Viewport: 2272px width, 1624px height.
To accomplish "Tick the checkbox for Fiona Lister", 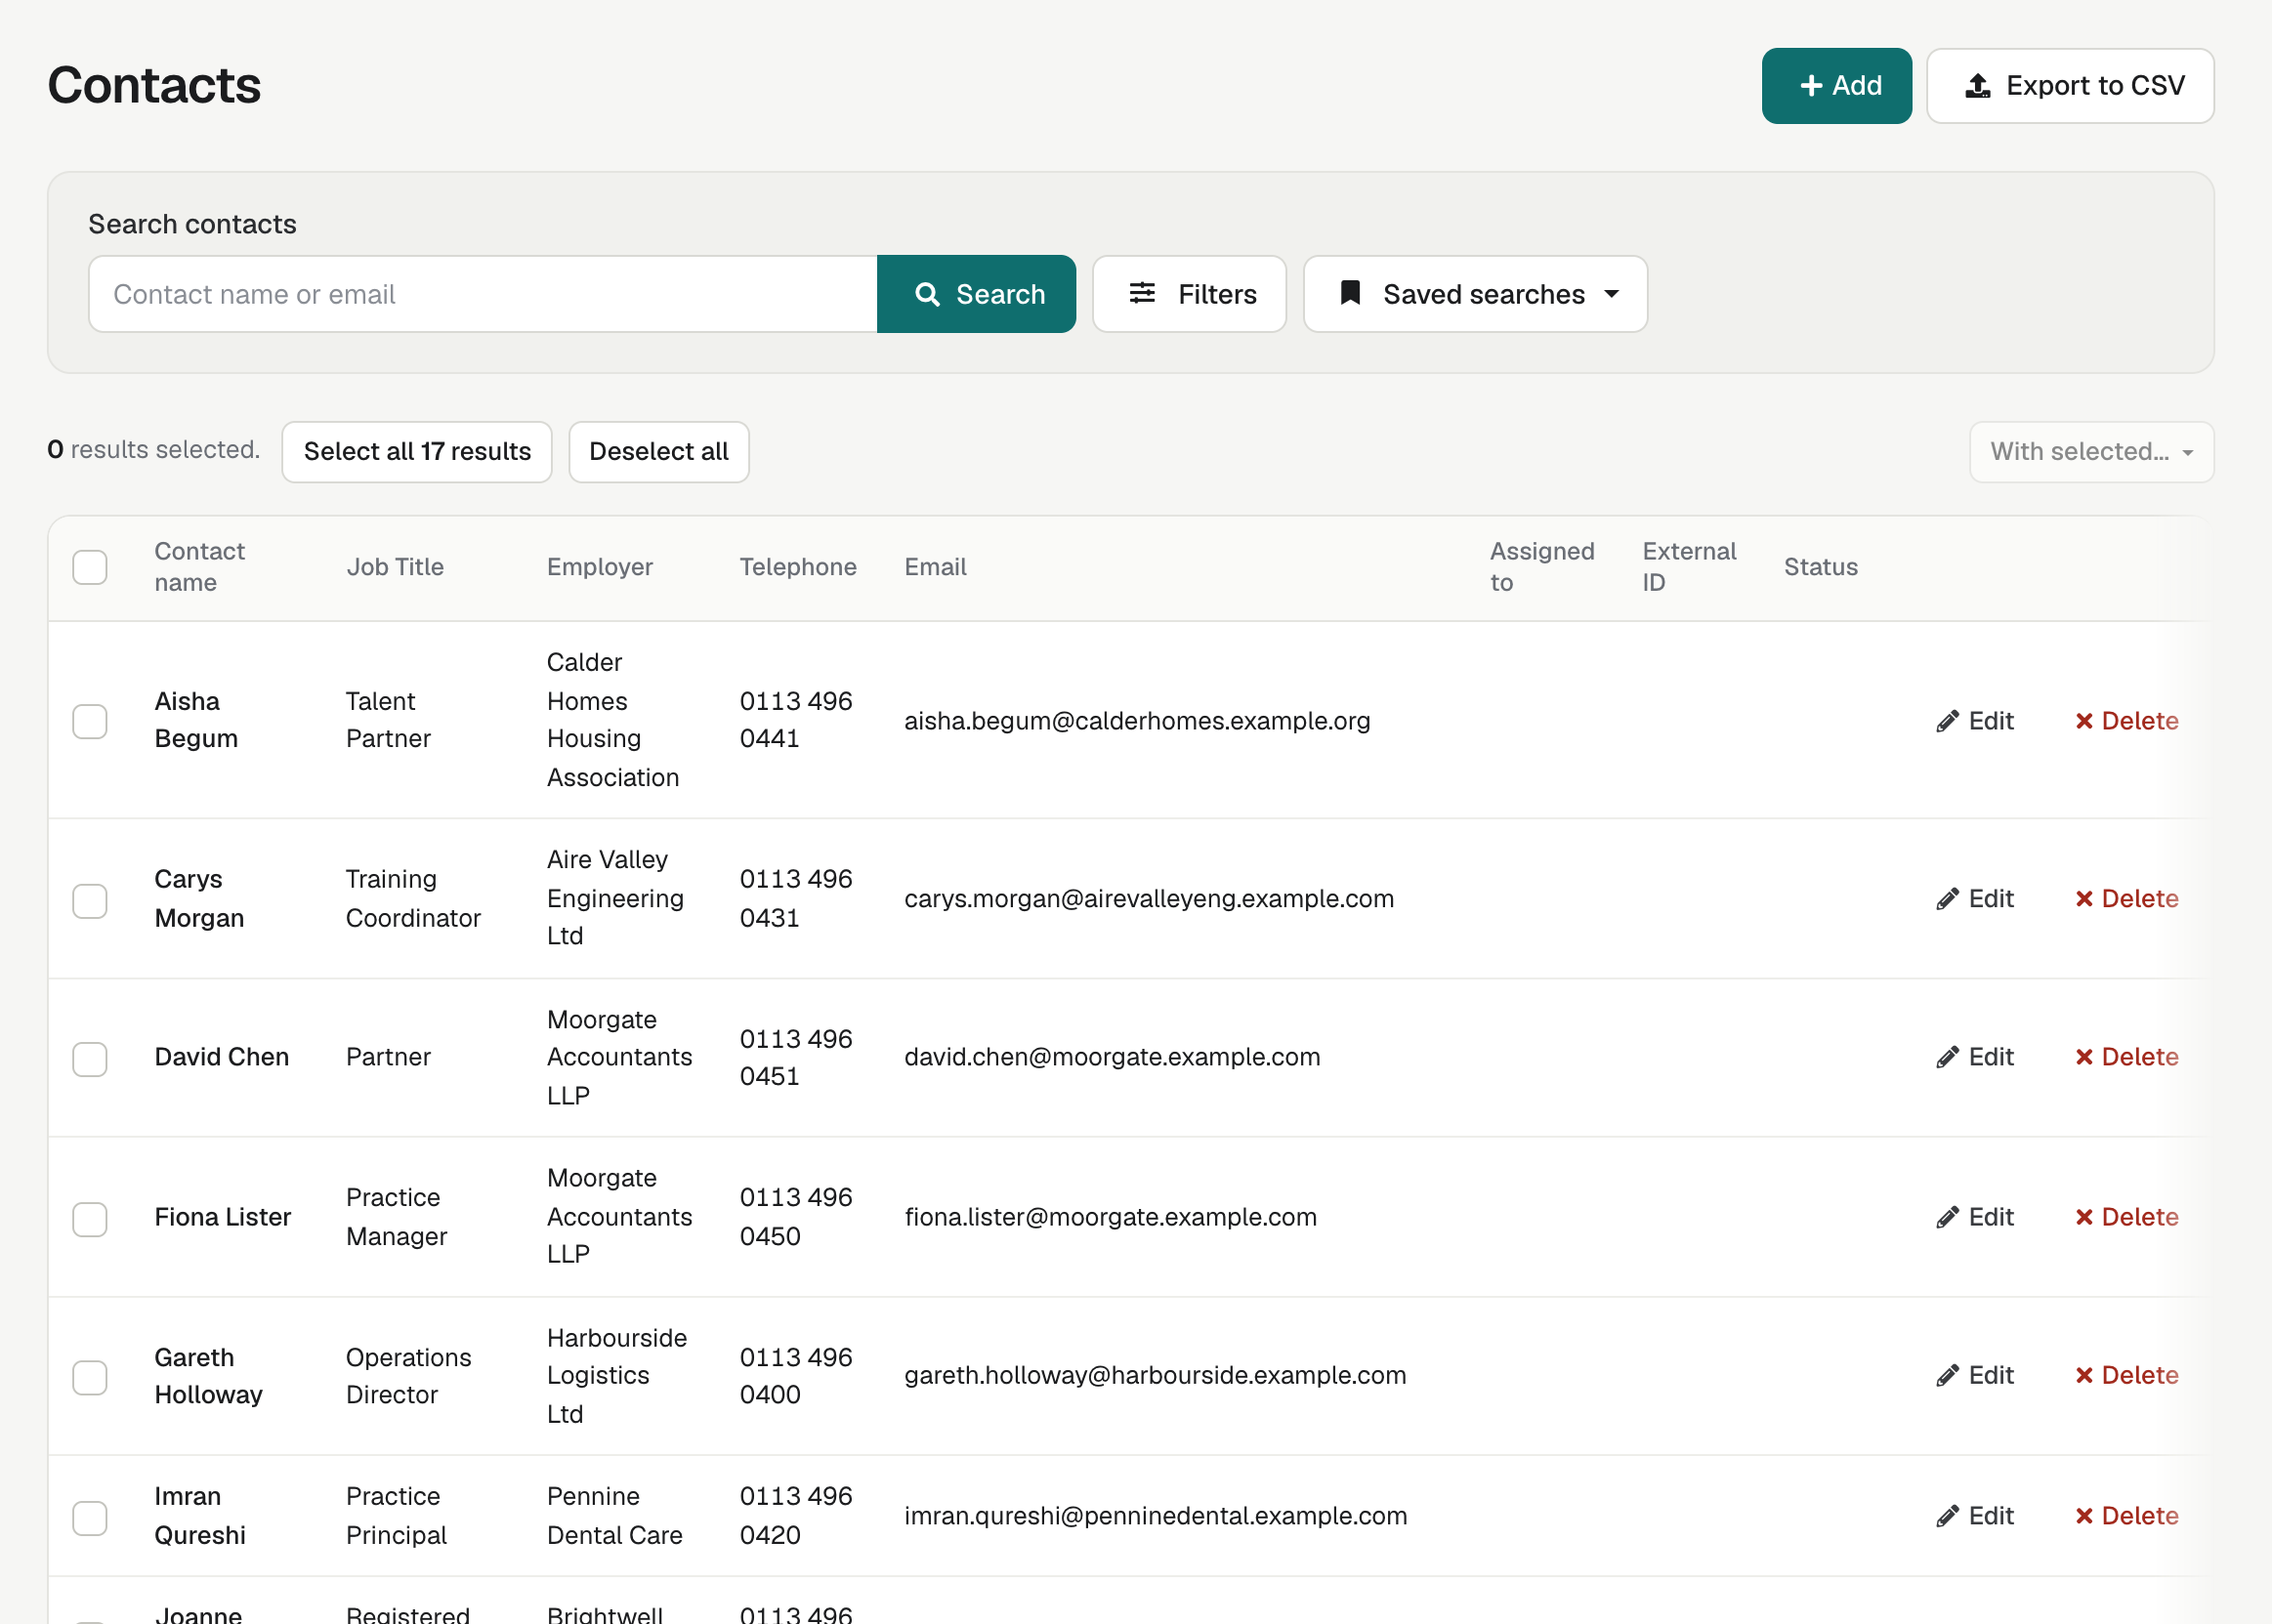I will pyautogui.click(x=90, y=1218).
